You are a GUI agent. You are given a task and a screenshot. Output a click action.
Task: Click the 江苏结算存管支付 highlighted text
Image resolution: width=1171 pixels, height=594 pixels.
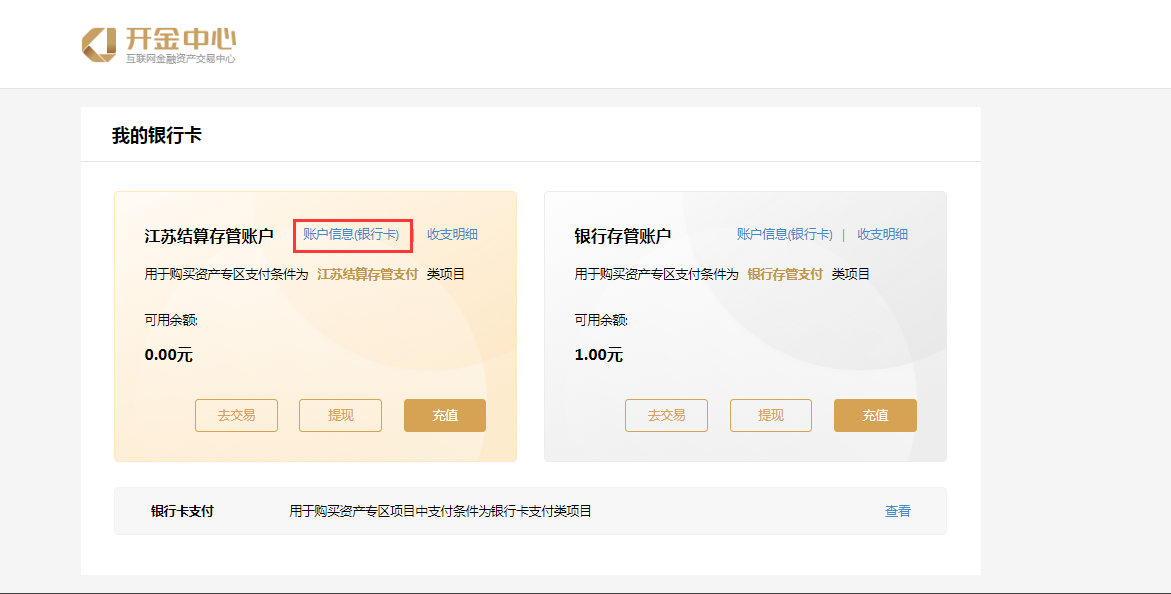click(x=367, y=274)
